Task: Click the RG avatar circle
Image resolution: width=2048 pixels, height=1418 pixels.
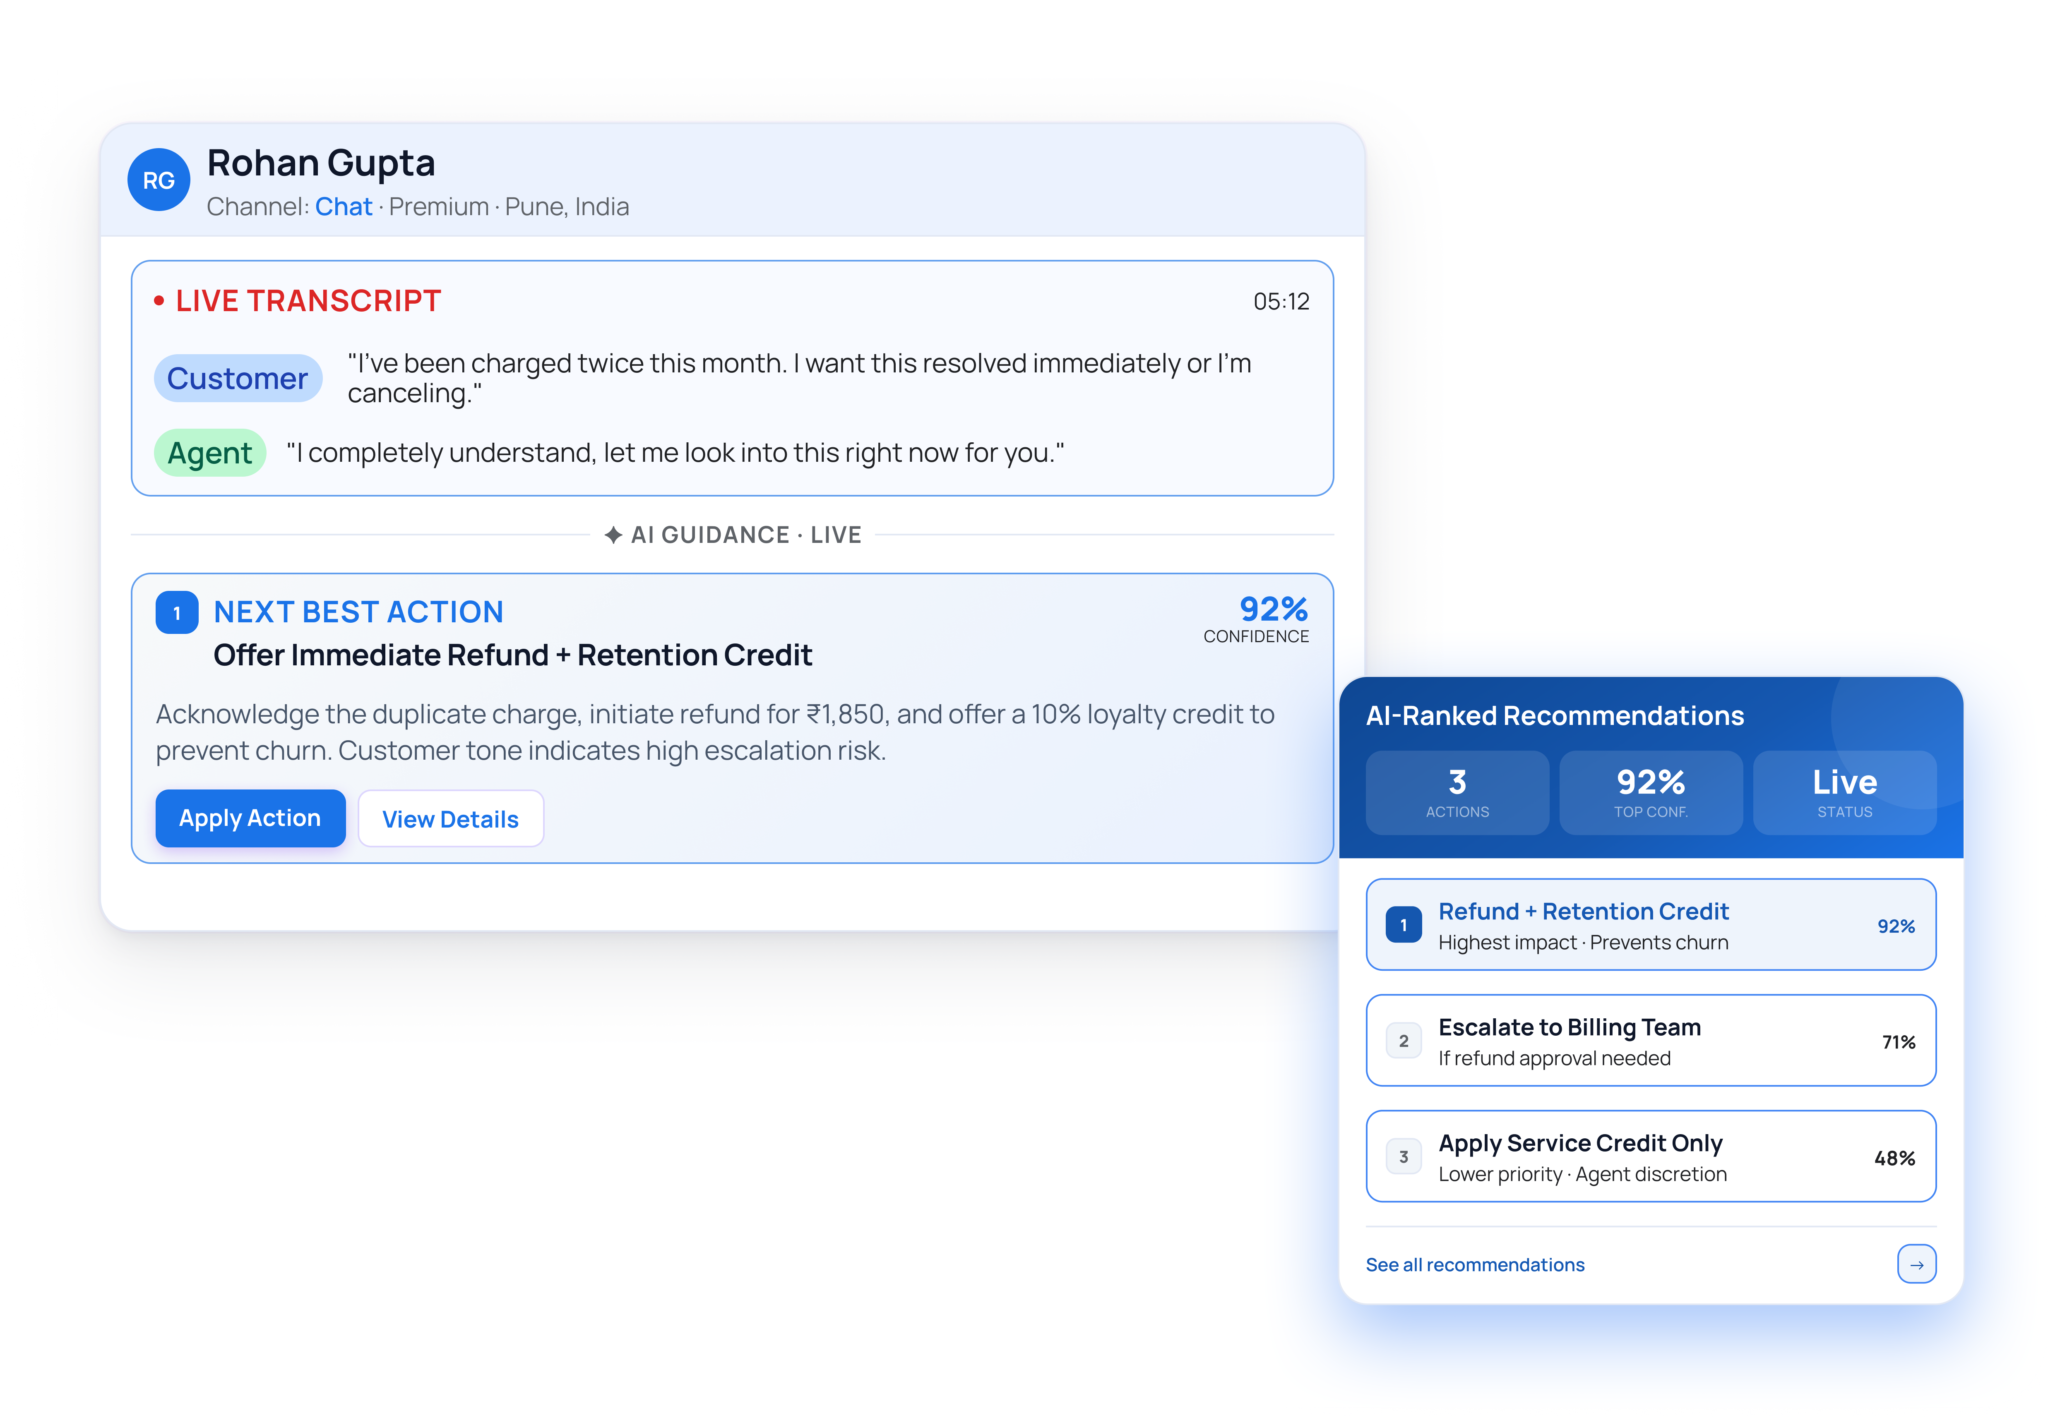Action: (x=158, y=180)
